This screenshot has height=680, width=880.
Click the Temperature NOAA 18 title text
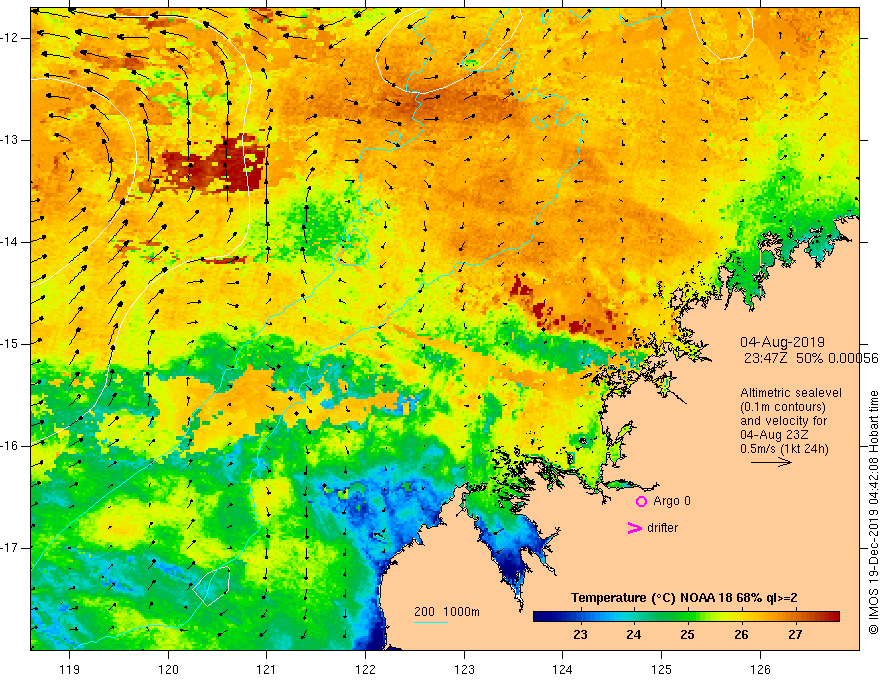click(684, 598)
